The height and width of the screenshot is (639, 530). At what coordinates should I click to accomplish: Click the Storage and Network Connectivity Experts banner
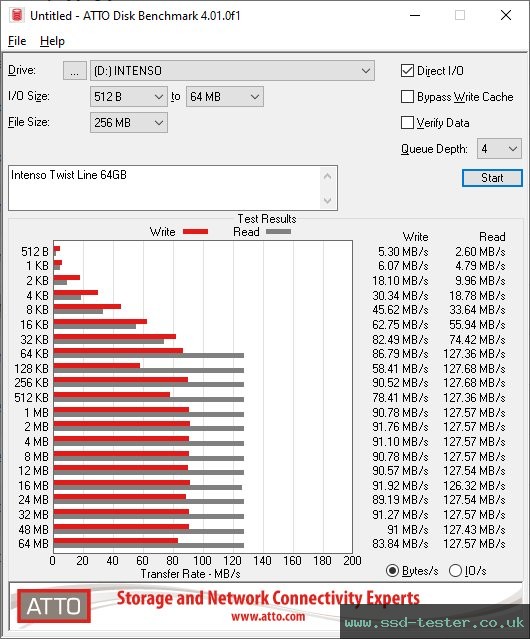pos(268,598)
